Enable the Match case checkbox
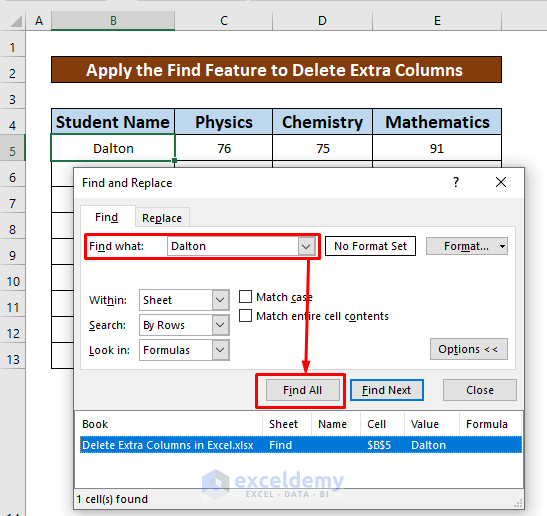The width and height of the screenshot is (547, 516). pos(245,297)
